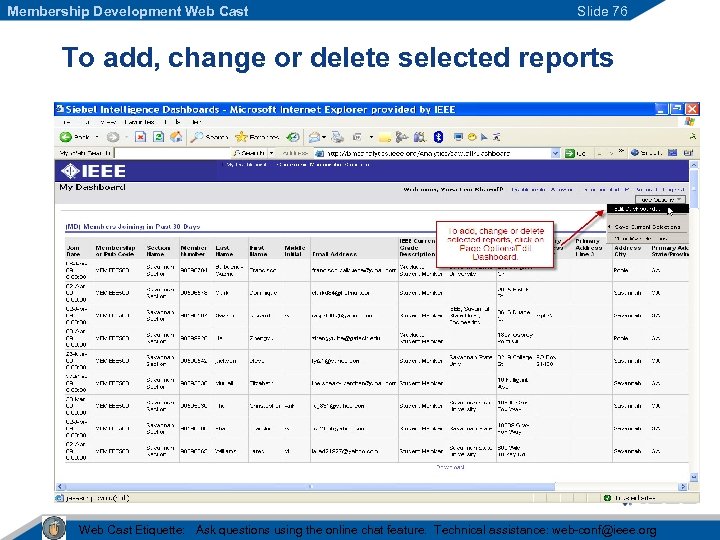Click the Snagit toolbar button
Image resolution: width=720 pixels, height=540 pixels.
point(646,153)
